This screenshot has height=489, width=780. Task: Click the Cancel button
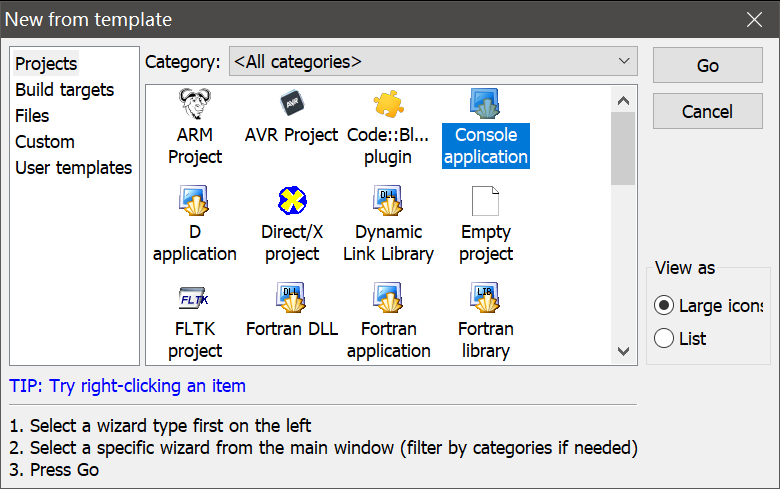(707, 111)
